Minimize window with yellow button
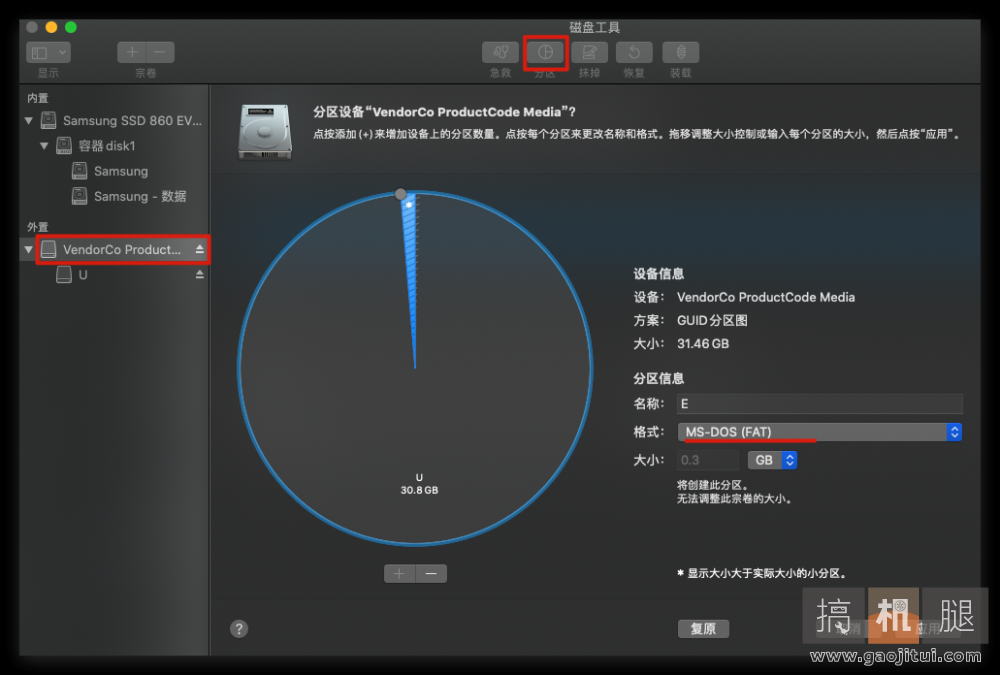The height and width of the screenshot is (675, 1000). pos(52,27)
